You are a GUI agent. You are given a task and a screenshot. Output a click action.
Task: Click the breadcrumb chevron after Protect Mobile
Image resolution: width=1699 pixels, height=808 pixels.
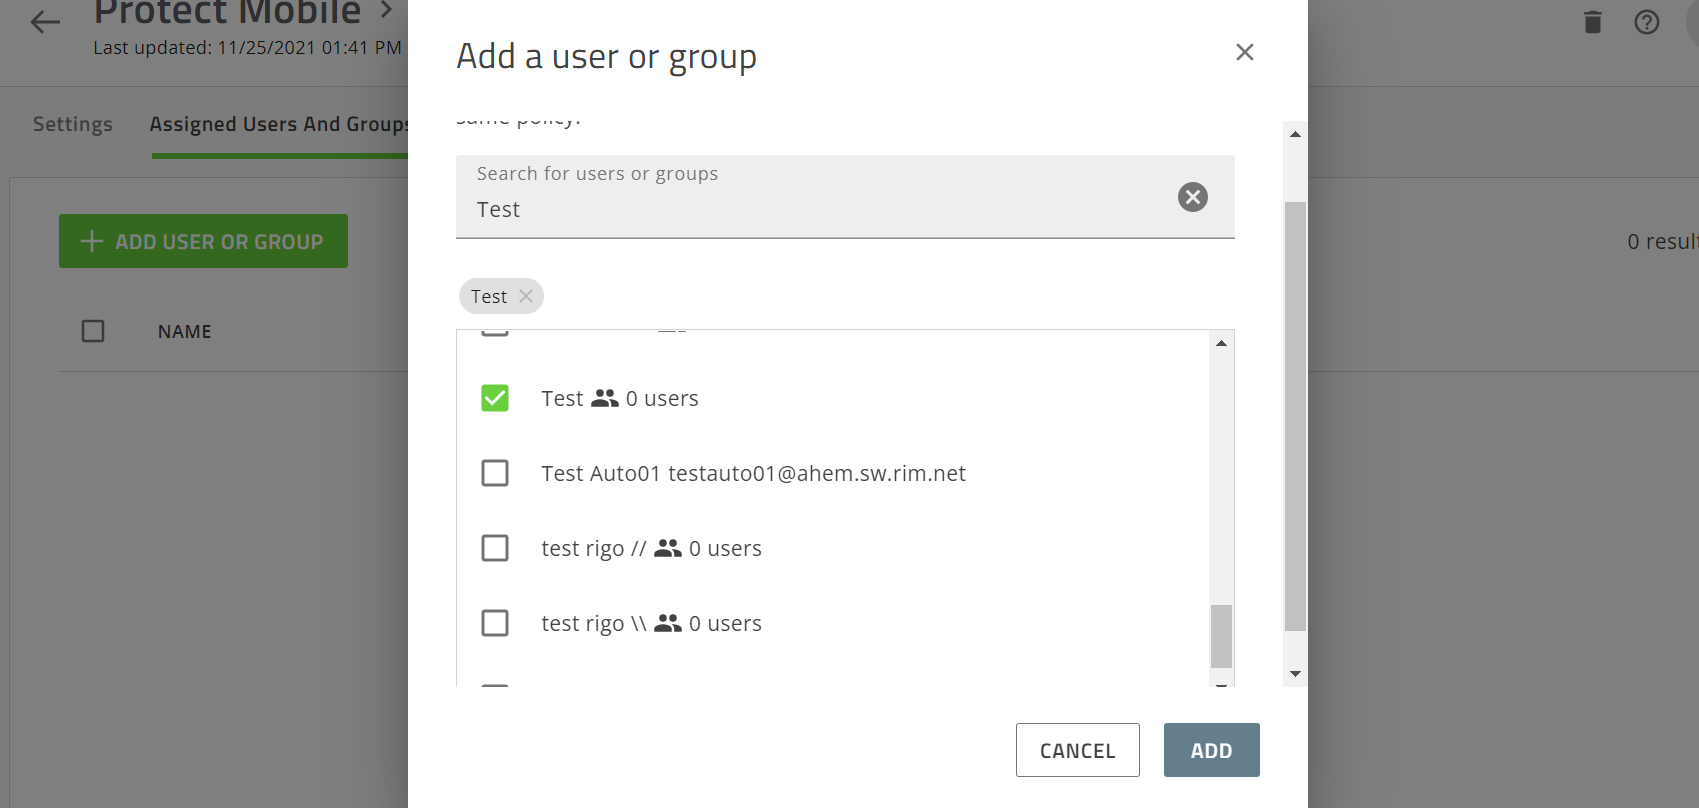(386, 10)
